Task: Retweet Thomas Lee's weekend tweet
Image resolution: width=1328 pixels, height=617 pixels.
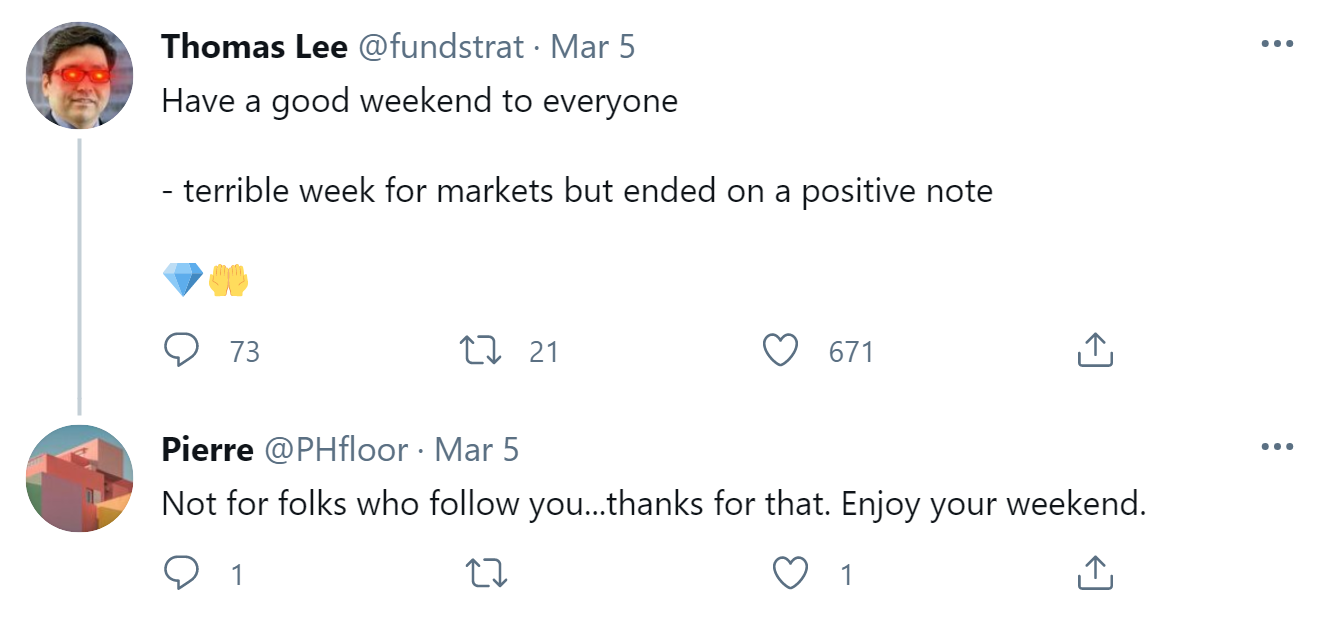Action: coord(481,351)
